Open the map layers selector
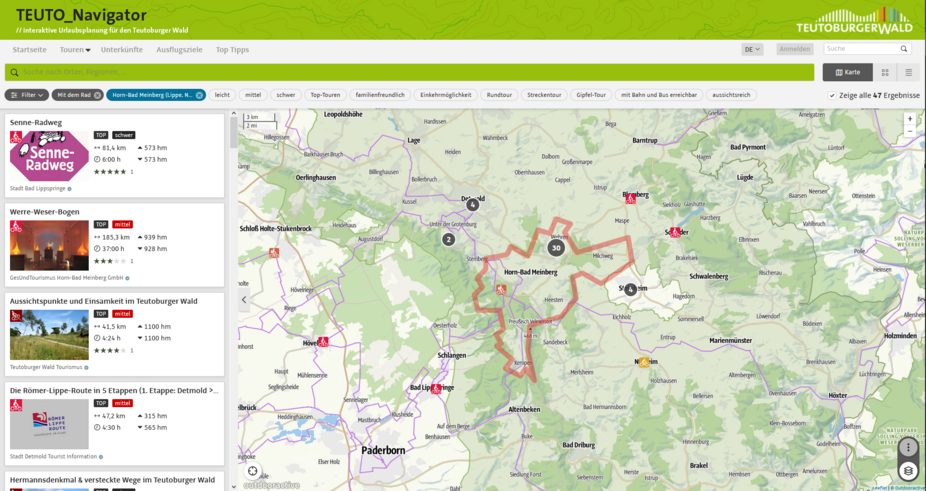The width and height of the screenshot is (926, 491). coord(907,470)
